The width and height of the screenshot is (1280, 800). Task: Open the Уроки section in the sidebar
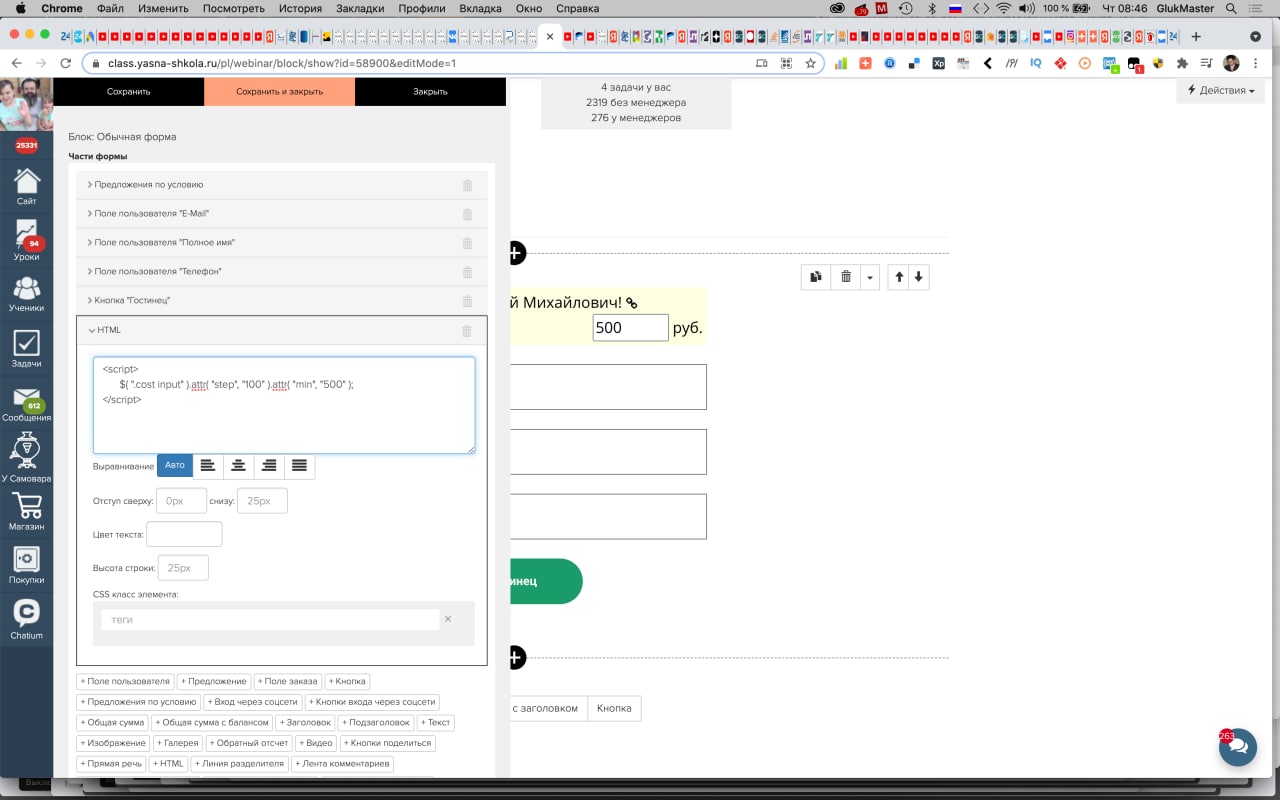pyautogui.click(x=26, y=241)
